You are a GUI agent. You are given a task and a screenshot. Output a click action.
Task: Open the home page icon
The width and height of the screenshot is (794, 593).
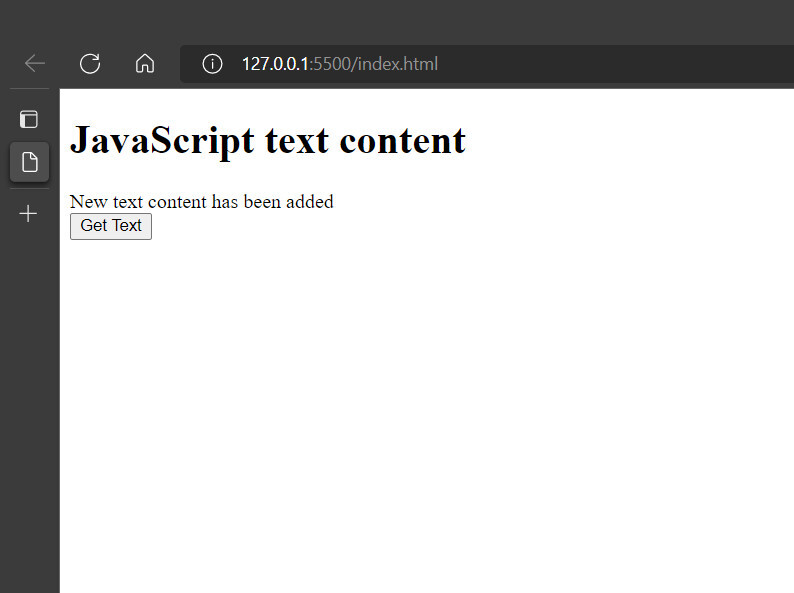[145, 63]
